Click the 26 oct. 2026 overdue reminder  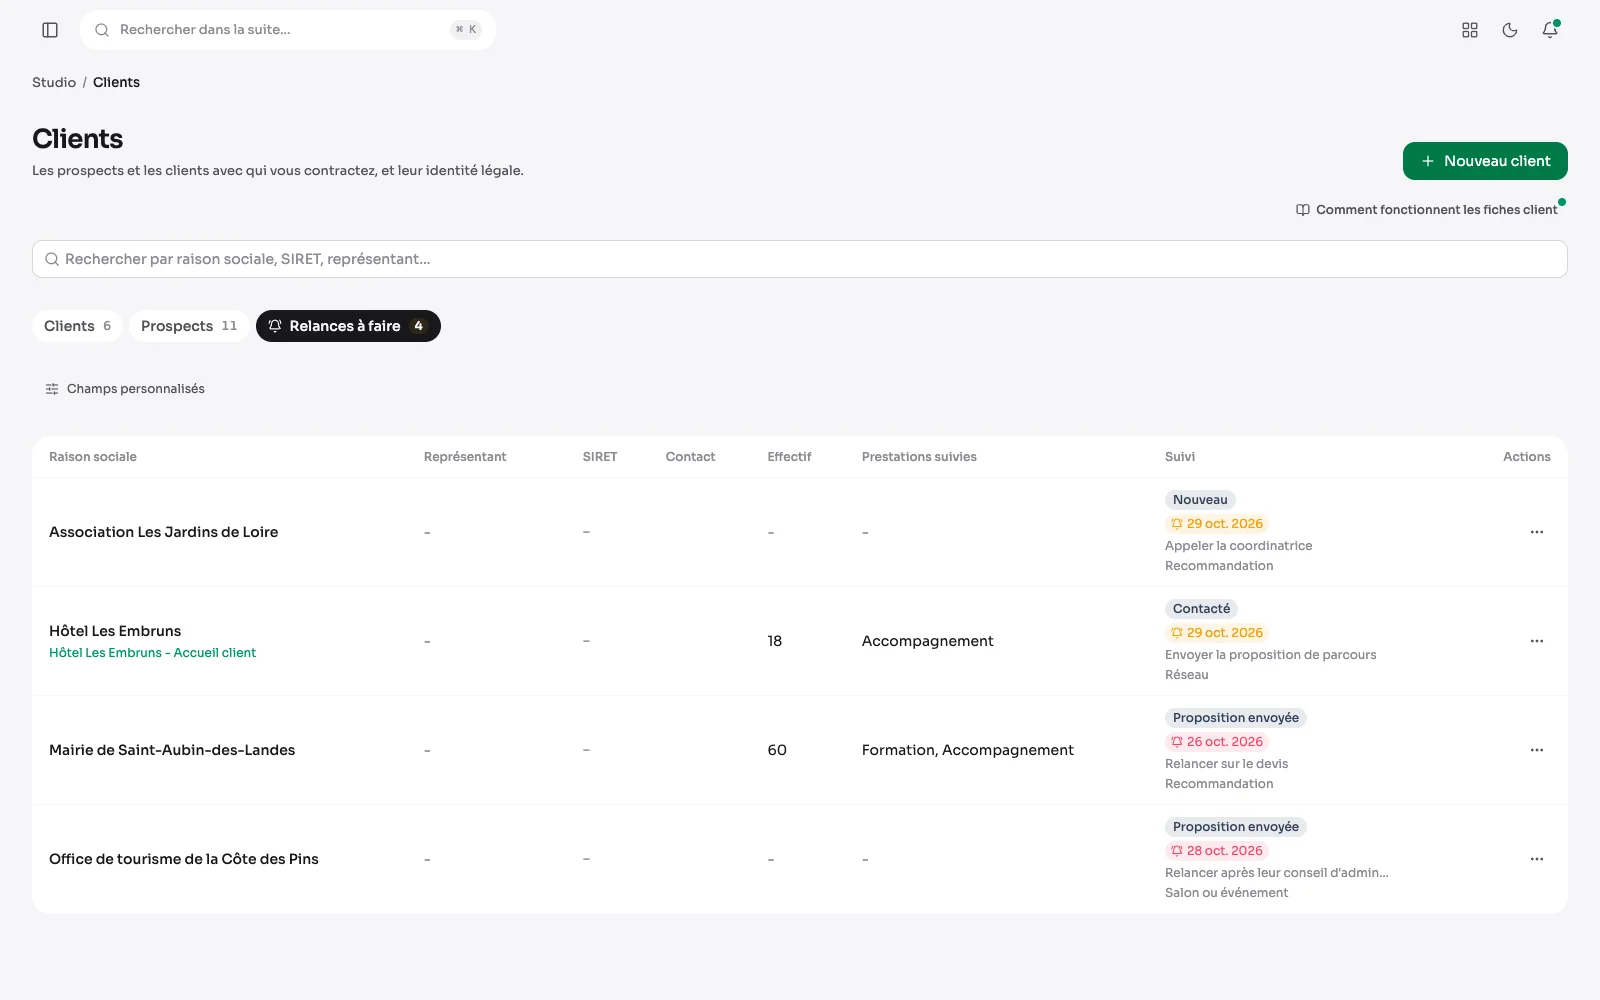1217,742
